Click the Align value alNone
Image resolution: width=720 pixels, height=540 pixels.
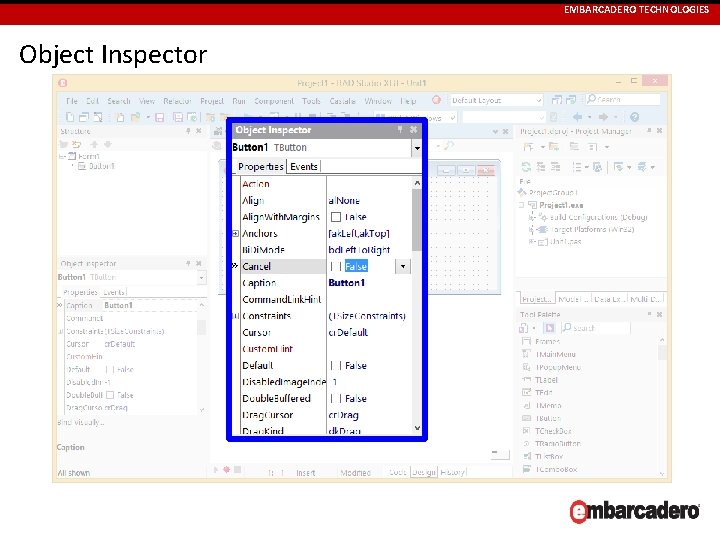[x=344, y=200]
